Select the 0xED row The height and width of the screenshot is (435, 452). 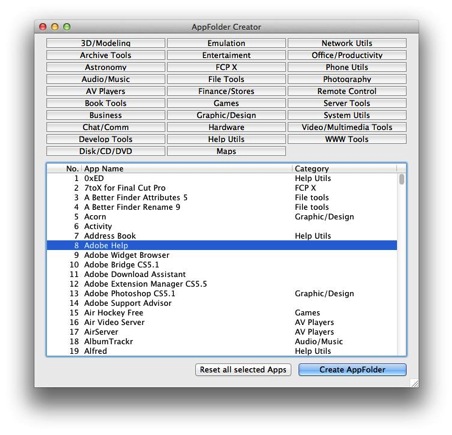click(x=222, y=178)
